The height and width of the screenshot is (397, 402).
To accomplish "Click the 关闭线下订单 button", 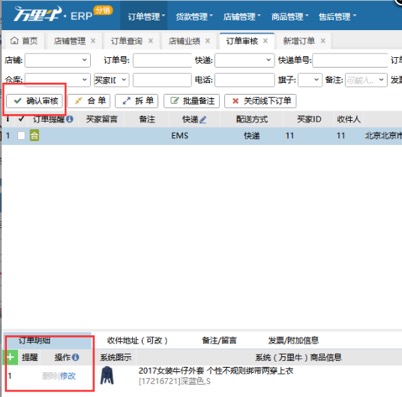I will coord(260,101).
